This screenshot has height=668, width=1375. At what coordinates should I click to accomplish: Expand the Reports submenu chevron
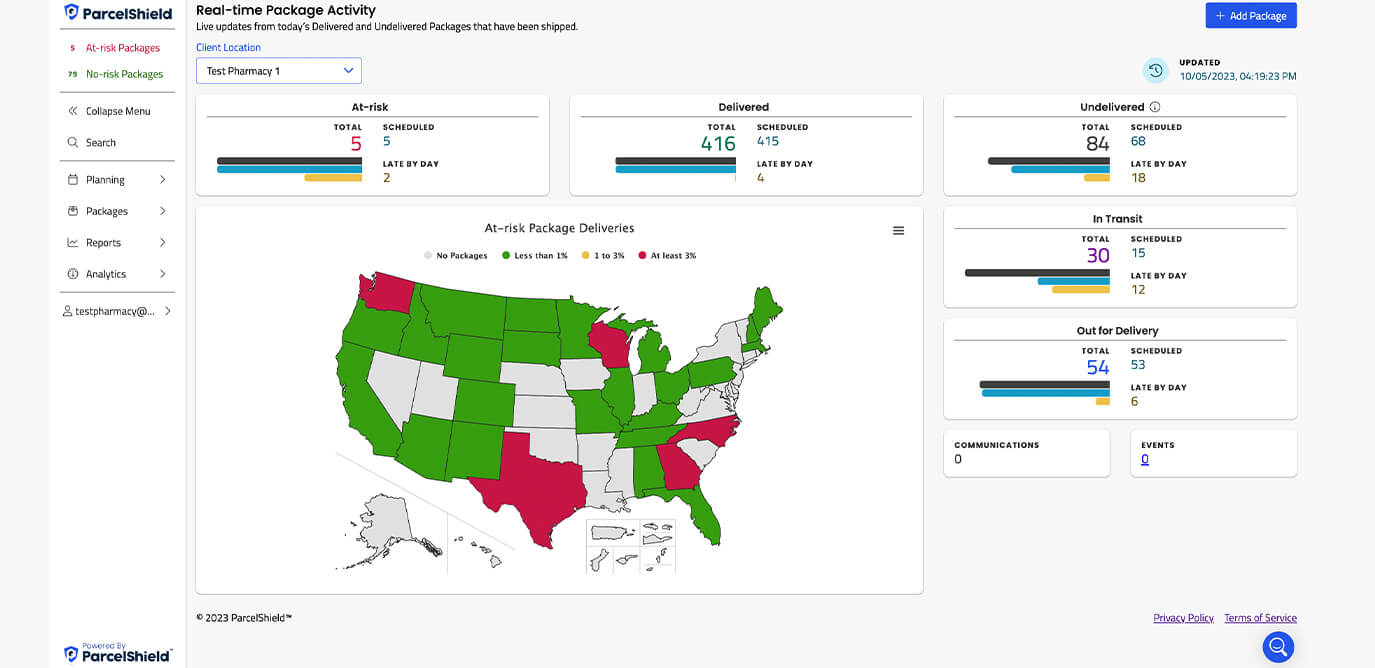163,242
